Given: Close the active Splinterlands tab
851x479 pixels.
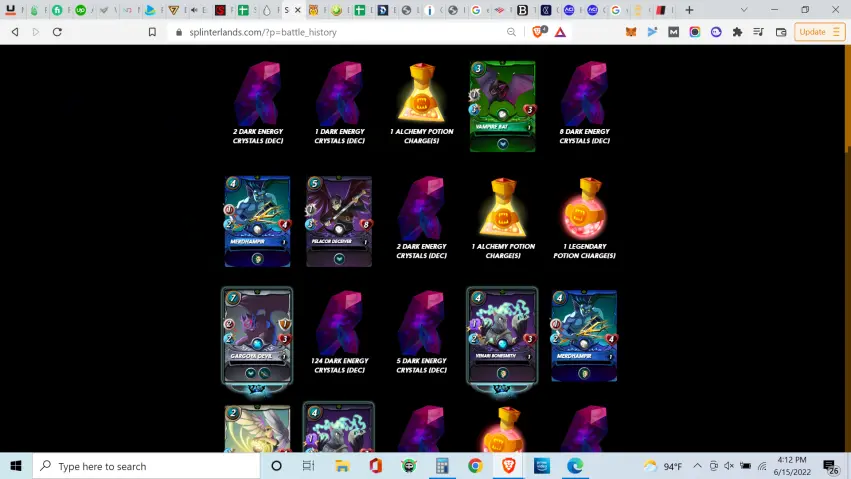Looking at the screenshot, I should click(x=297, y=10).
